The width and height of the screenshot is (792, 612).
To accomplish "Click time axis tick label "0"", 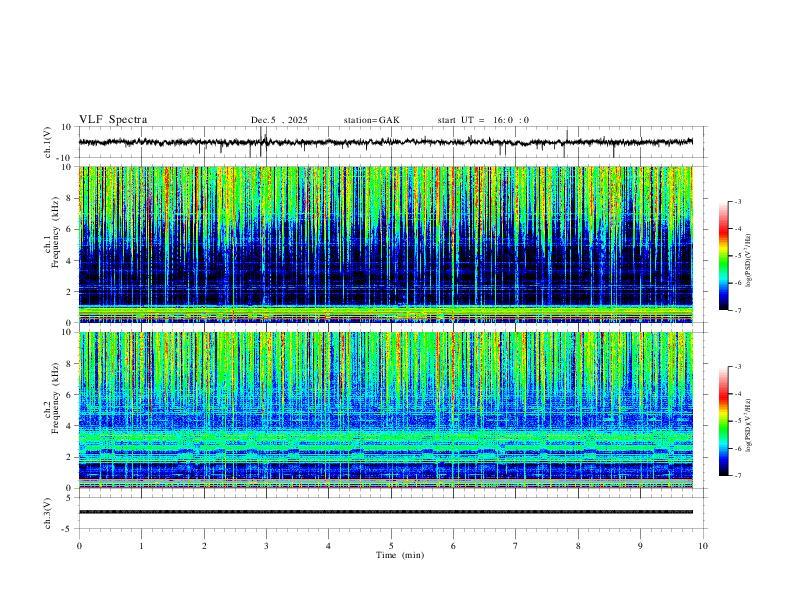I will pyautogui.click(x=79, y=546).
